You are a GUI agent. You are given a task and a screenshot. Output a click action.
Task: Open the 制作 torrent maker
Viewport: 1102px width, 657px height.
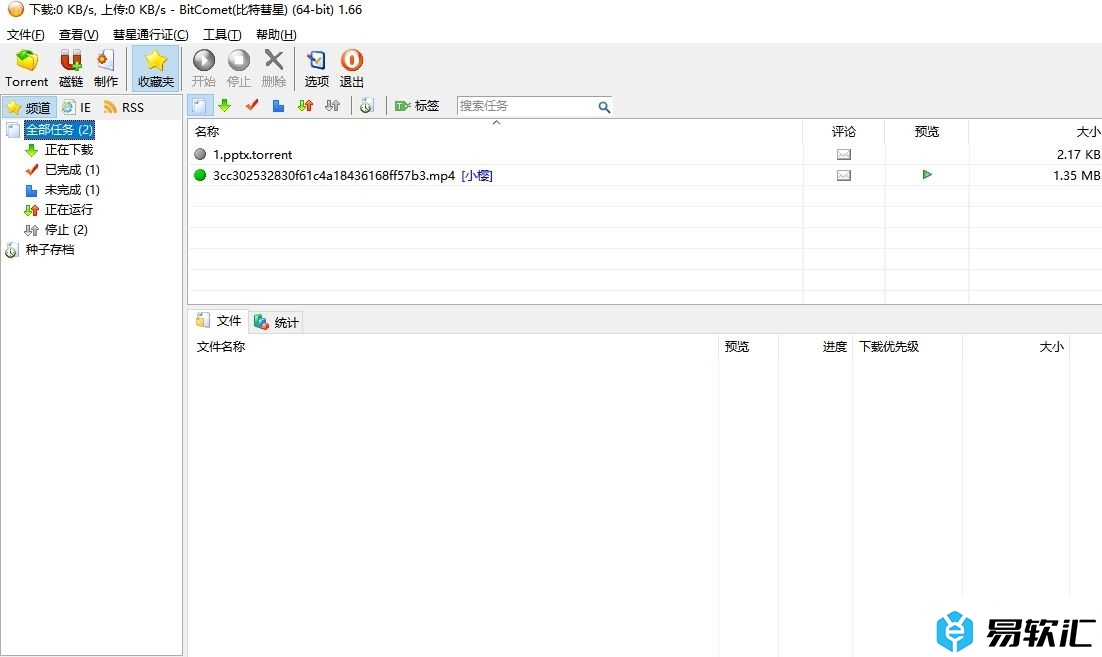click(x=105, y=68)
